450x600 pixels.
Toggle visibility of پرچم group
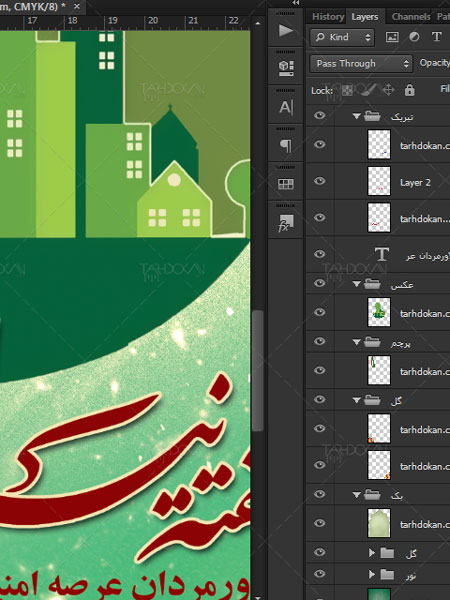click(x=320, y=341)
